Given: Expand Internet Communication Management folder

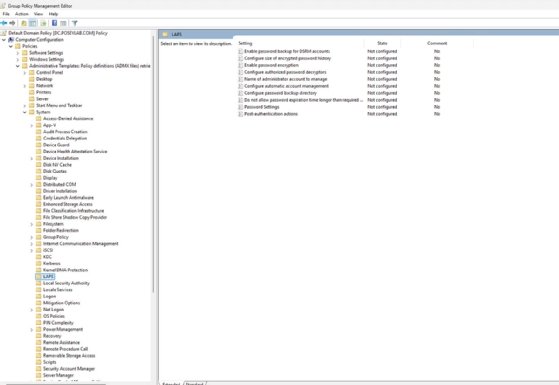Looking at the screenshot, I should [x=32, y=243].
